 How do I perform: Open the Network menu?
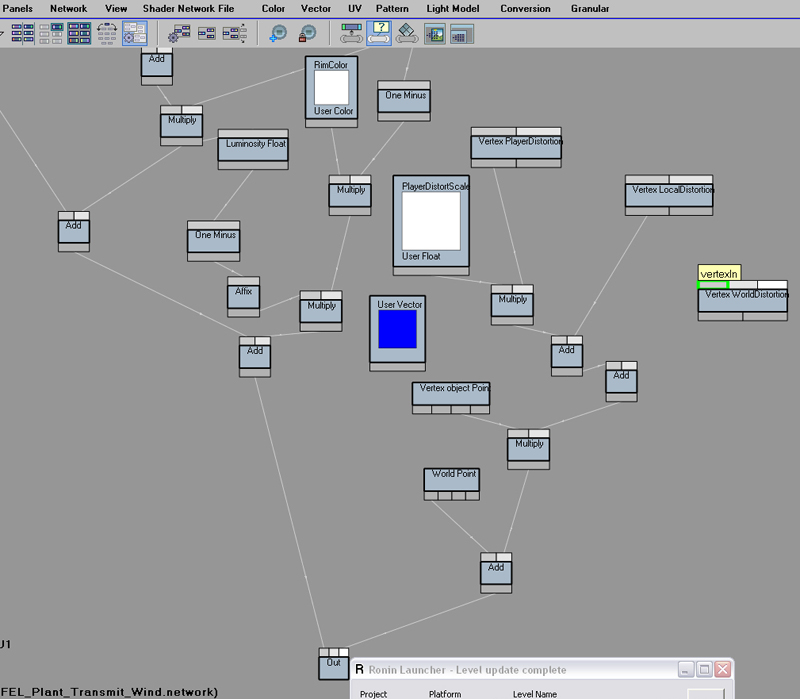pyautogui.click(x=68, y=9)
